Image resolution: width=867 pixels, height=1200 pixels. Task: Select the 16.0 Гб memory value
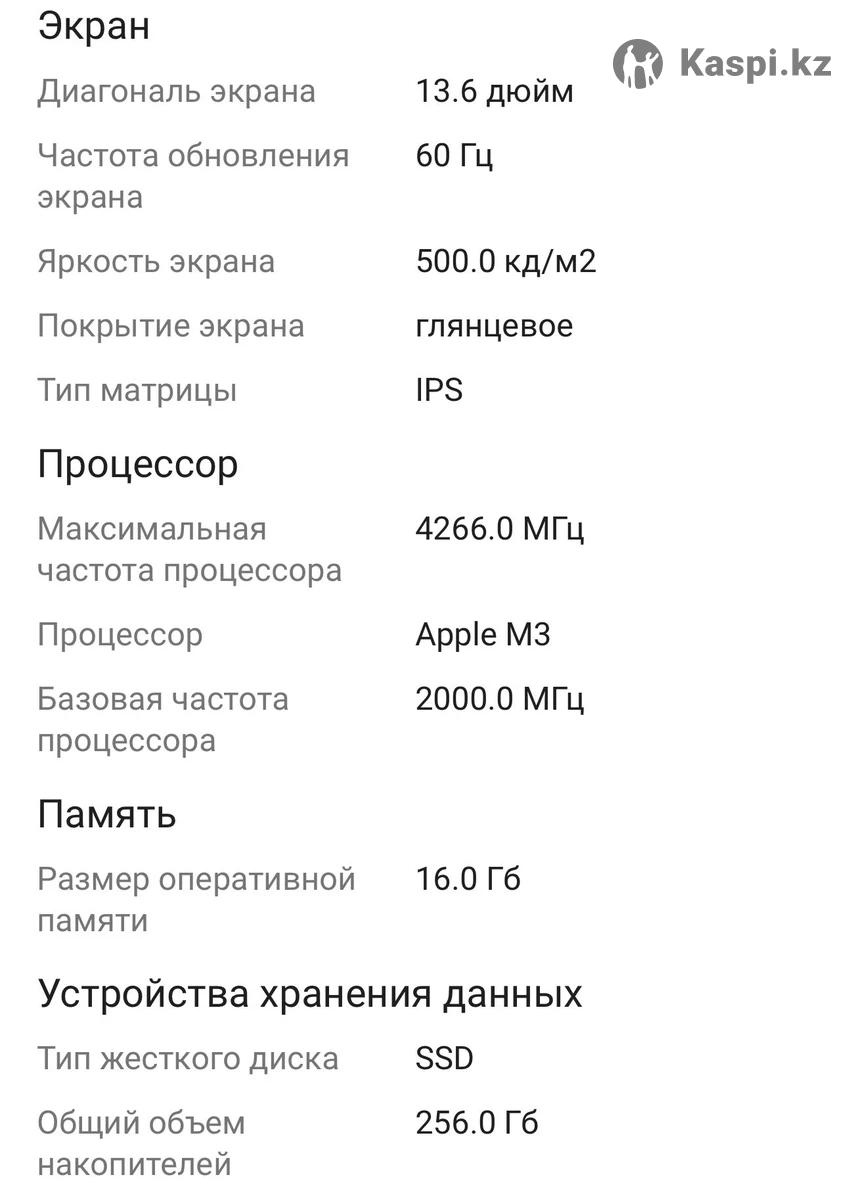(468, 880)
